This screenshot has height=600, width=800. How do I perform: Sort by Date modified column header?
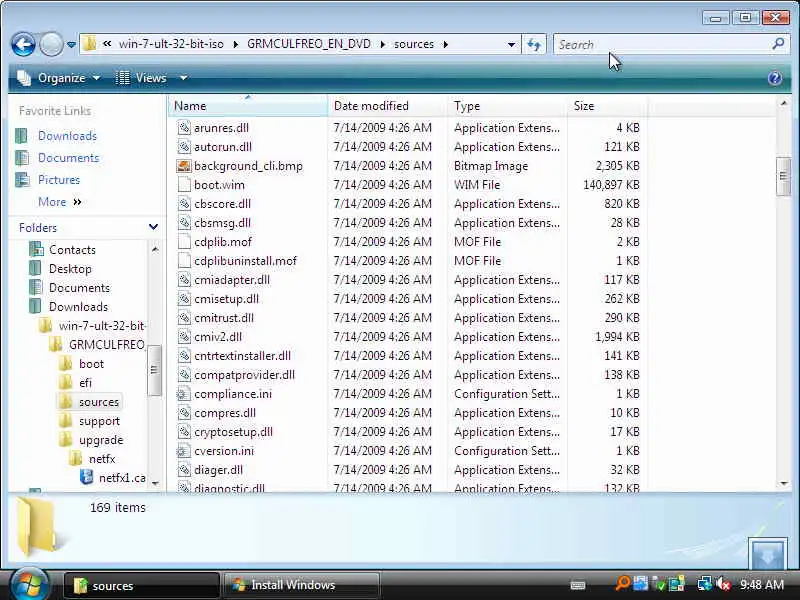pos(388,106)
